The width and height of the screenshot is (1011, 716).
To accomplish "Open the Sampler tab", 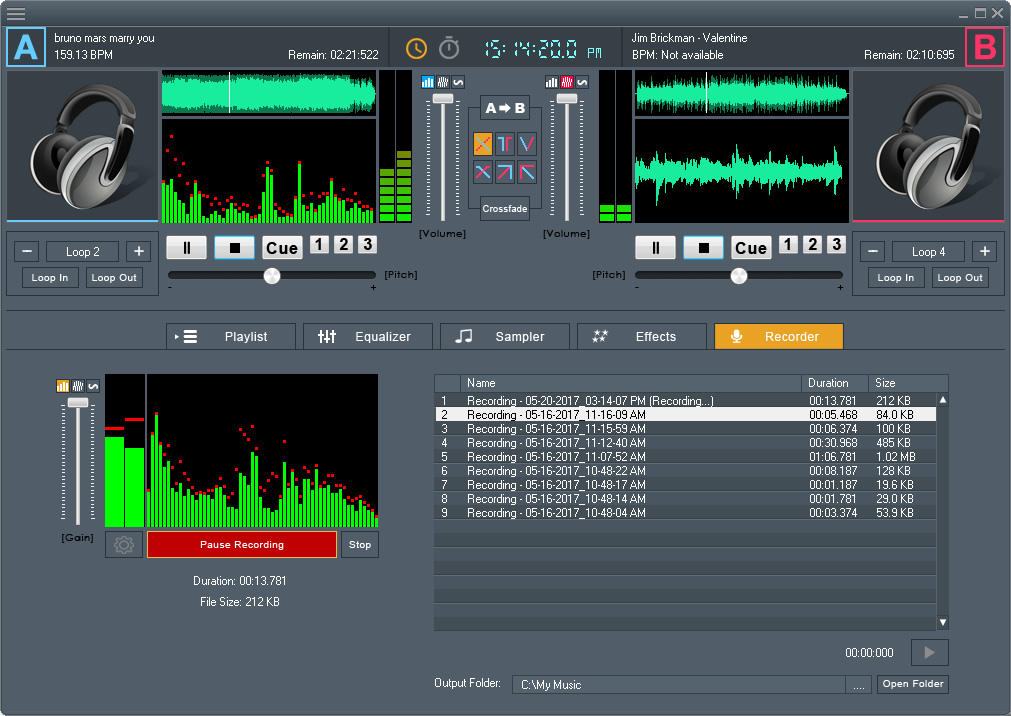I will [x=504, y=336].
